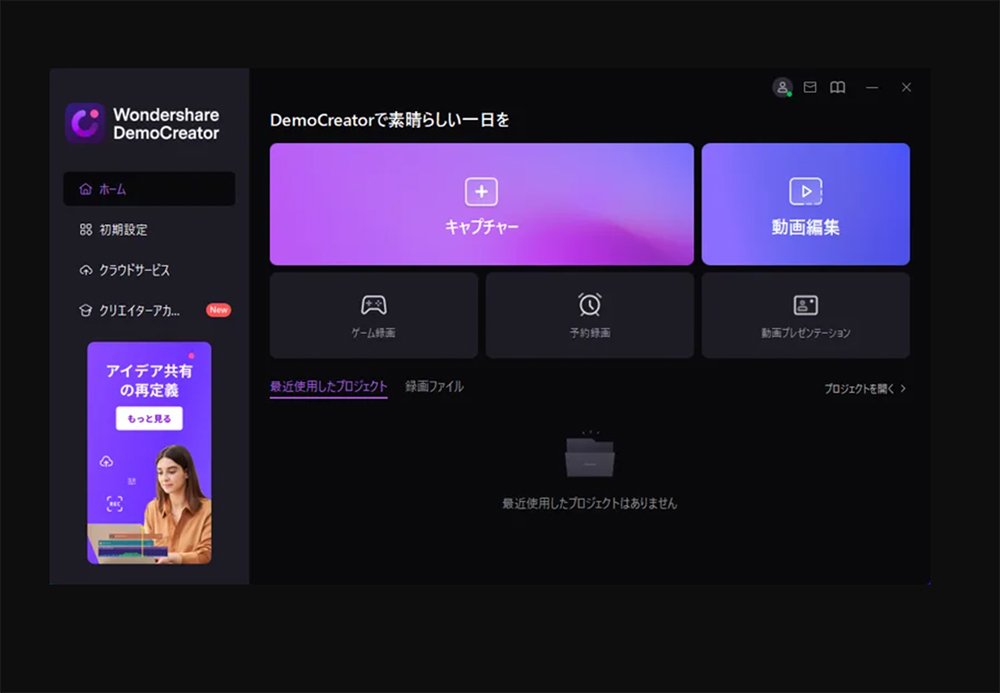Click the empty folder icon

tap(590, 455)
